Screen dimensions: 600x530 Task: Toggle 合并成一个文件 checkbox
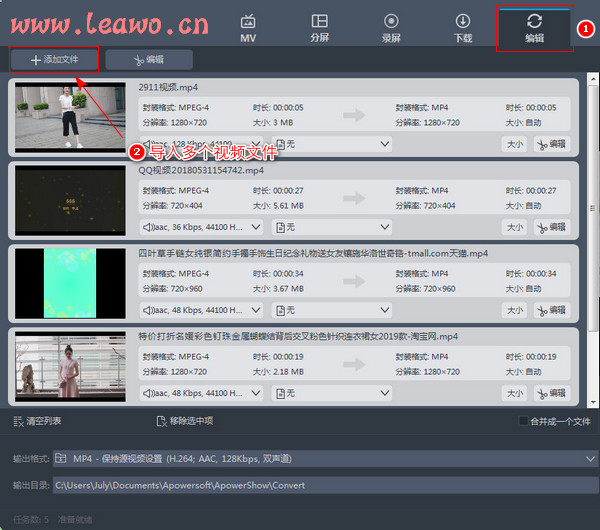[x=523, y=421]
